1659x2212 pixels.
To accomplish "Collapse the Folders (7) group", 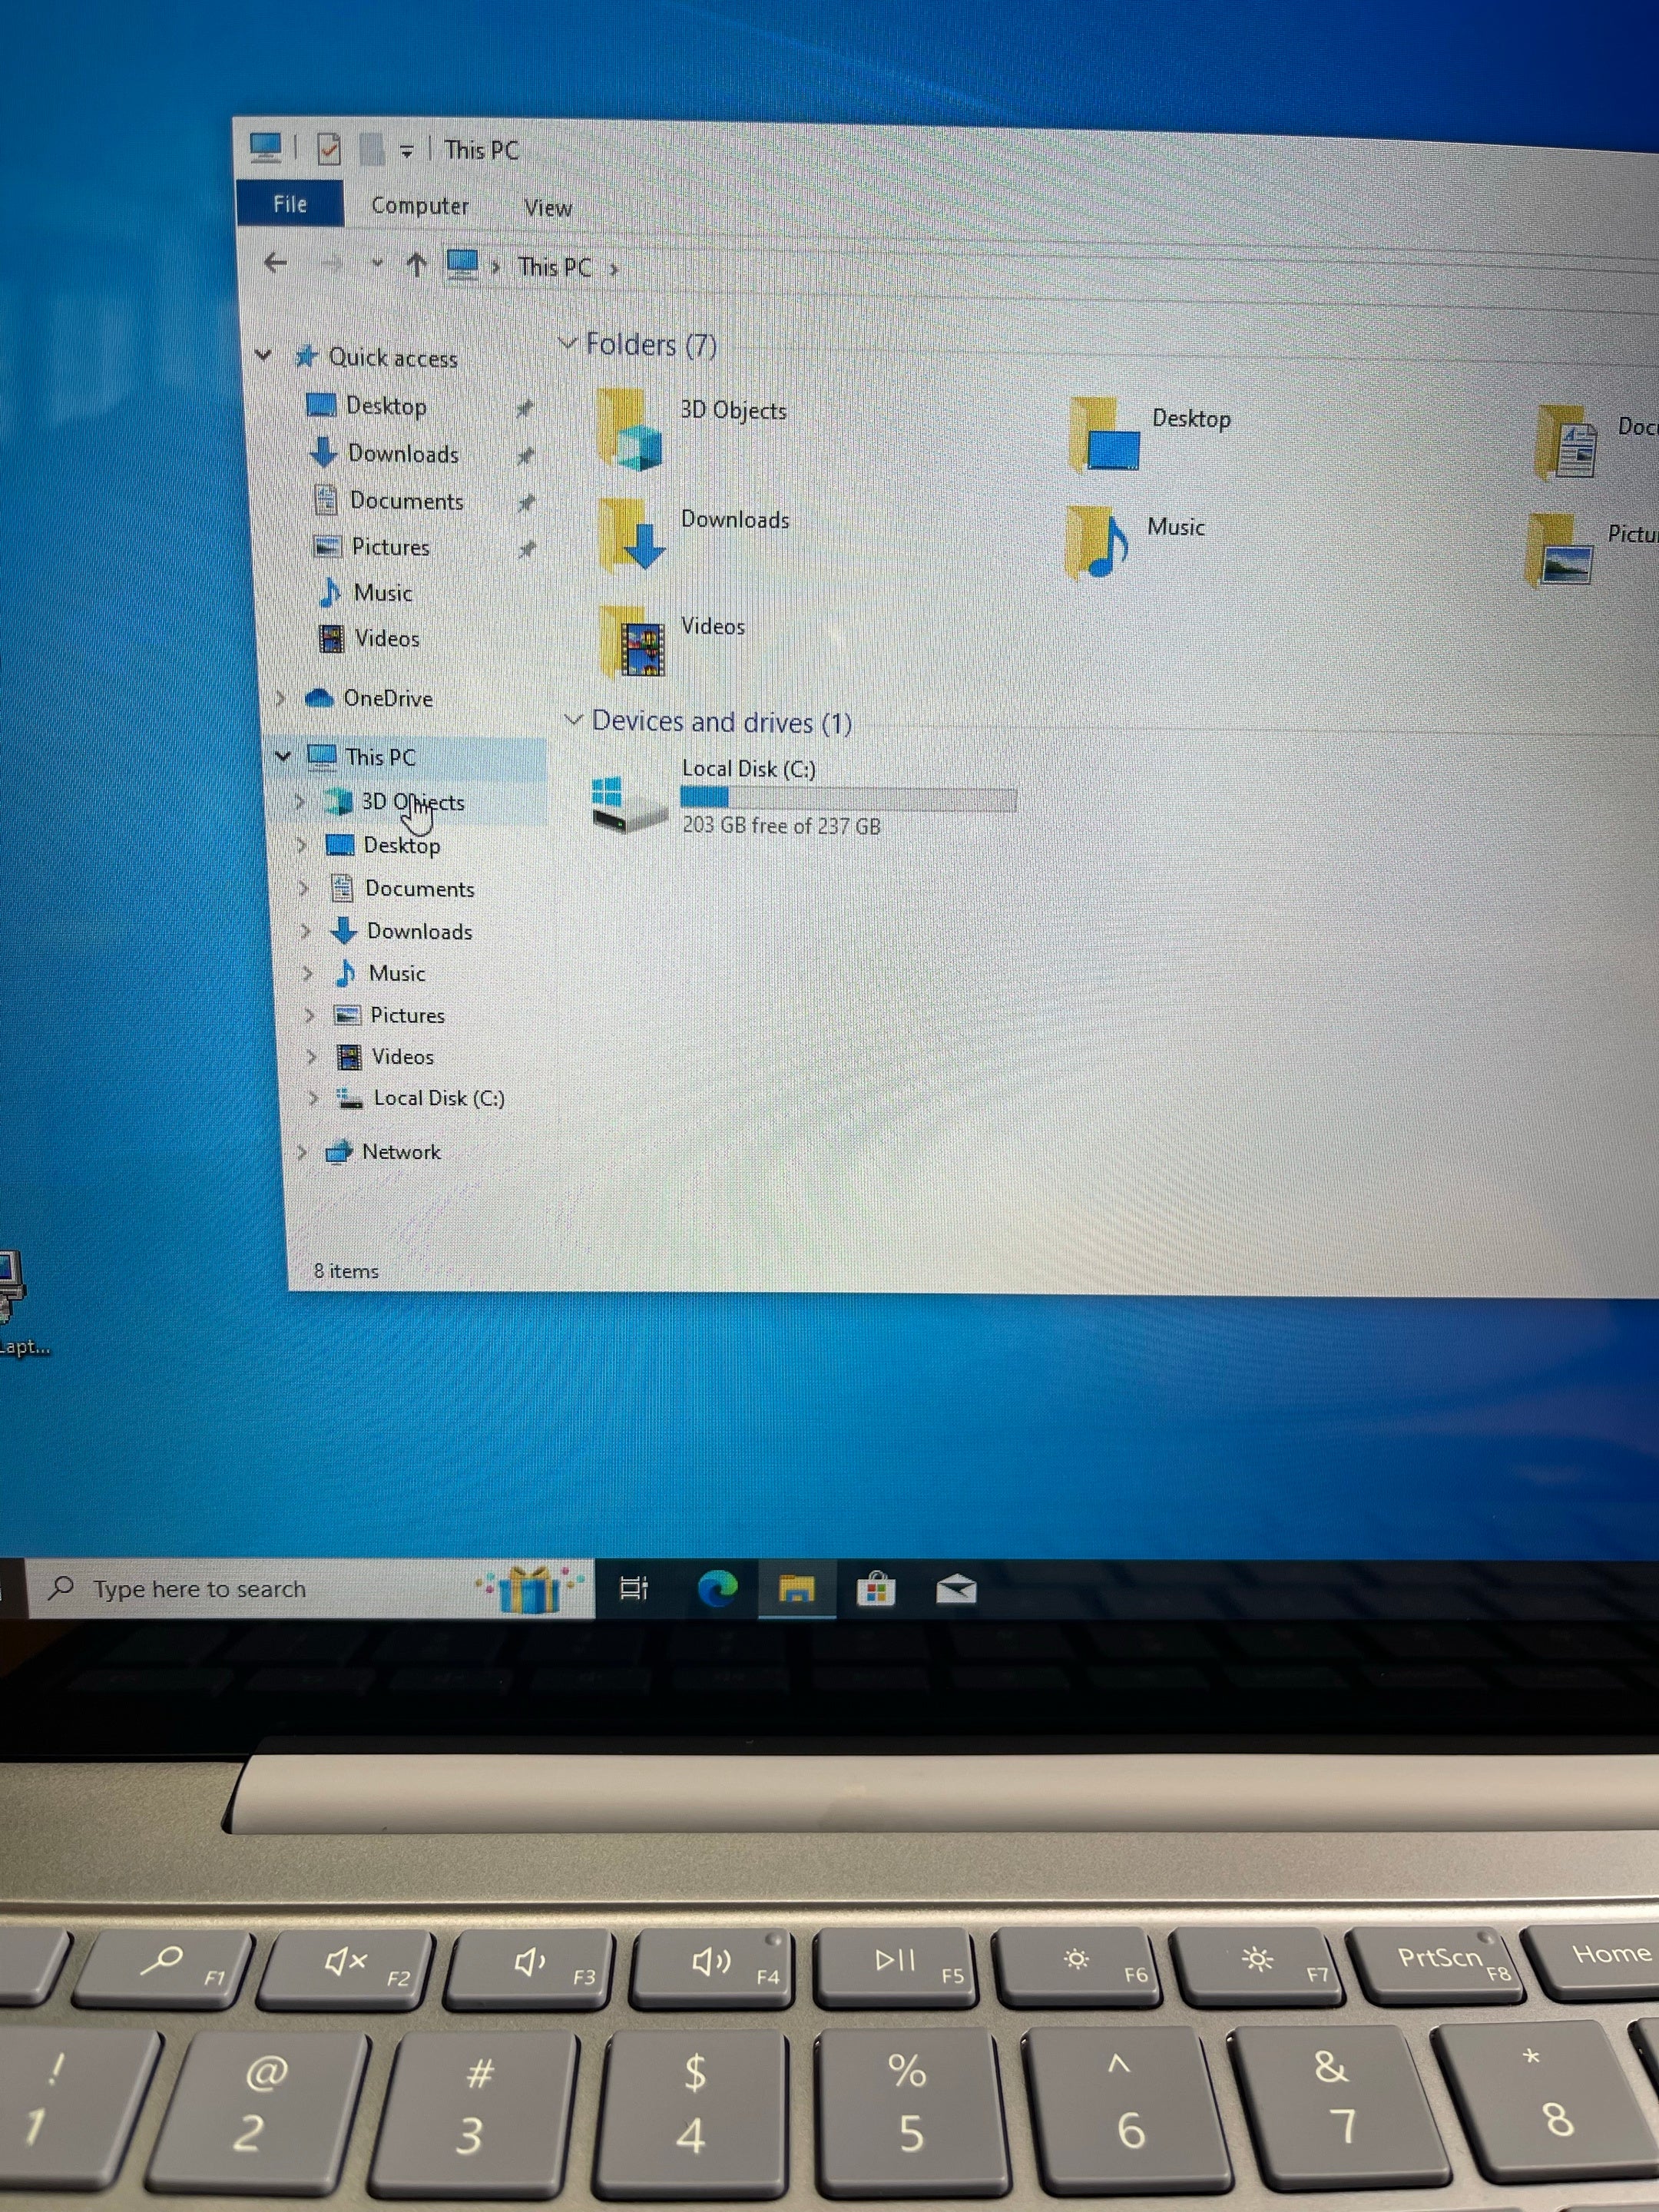I will [568, 343].
